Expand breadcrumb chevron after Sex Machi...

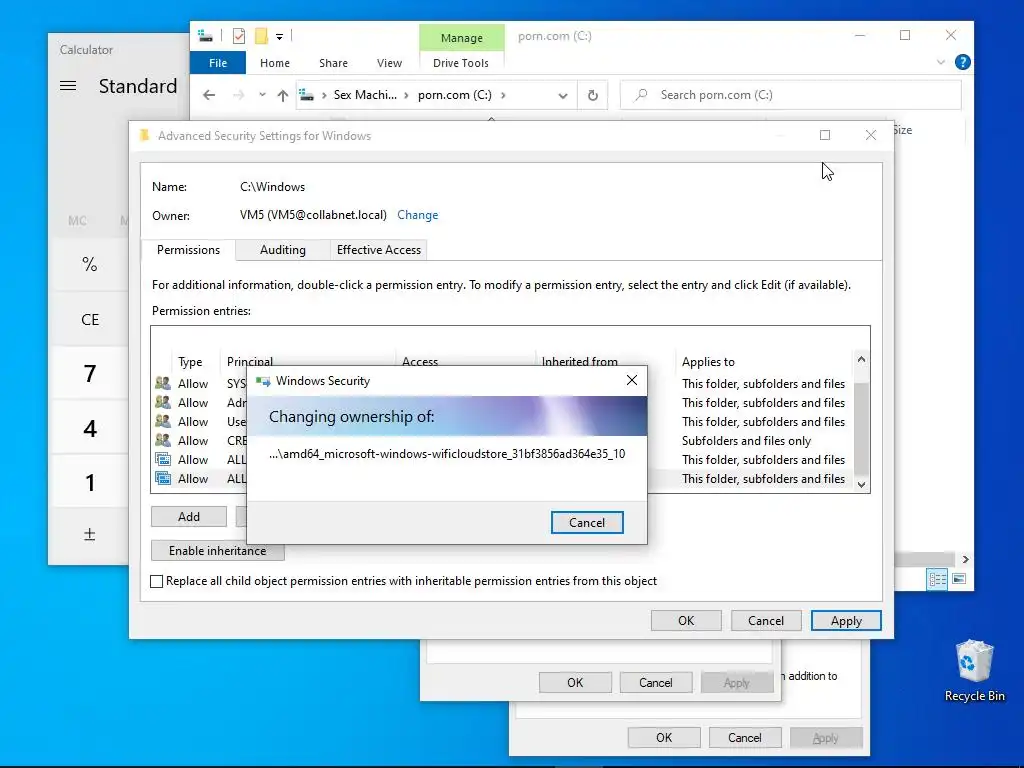(x=406, y=95)
